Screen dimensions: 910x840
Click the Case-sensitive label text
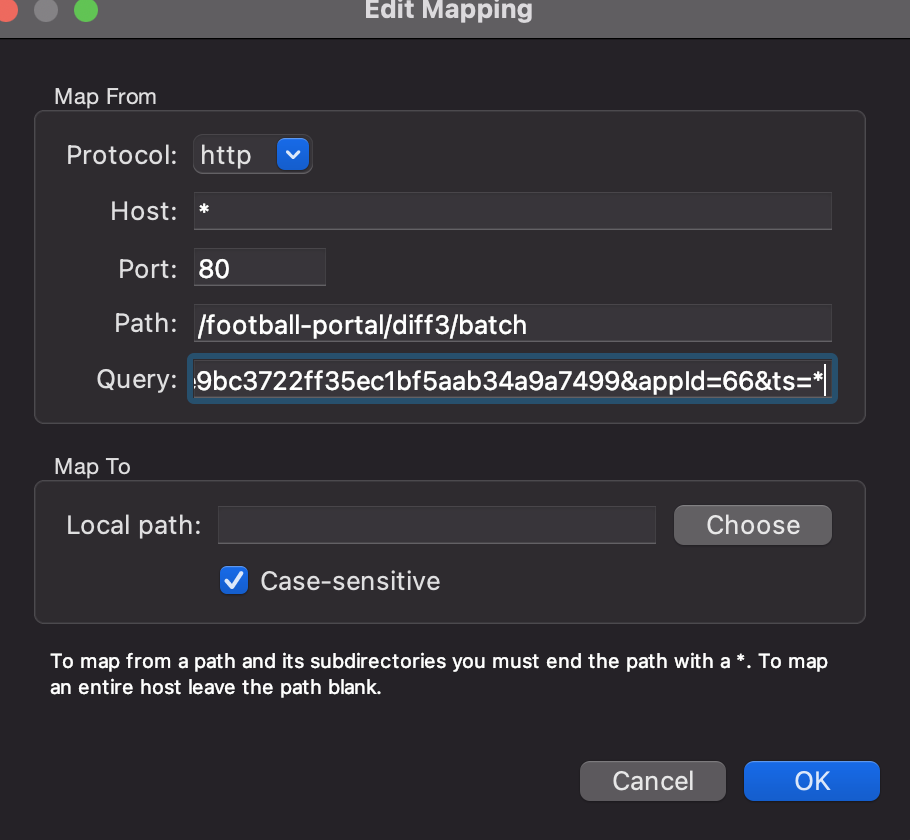(349, 581)
